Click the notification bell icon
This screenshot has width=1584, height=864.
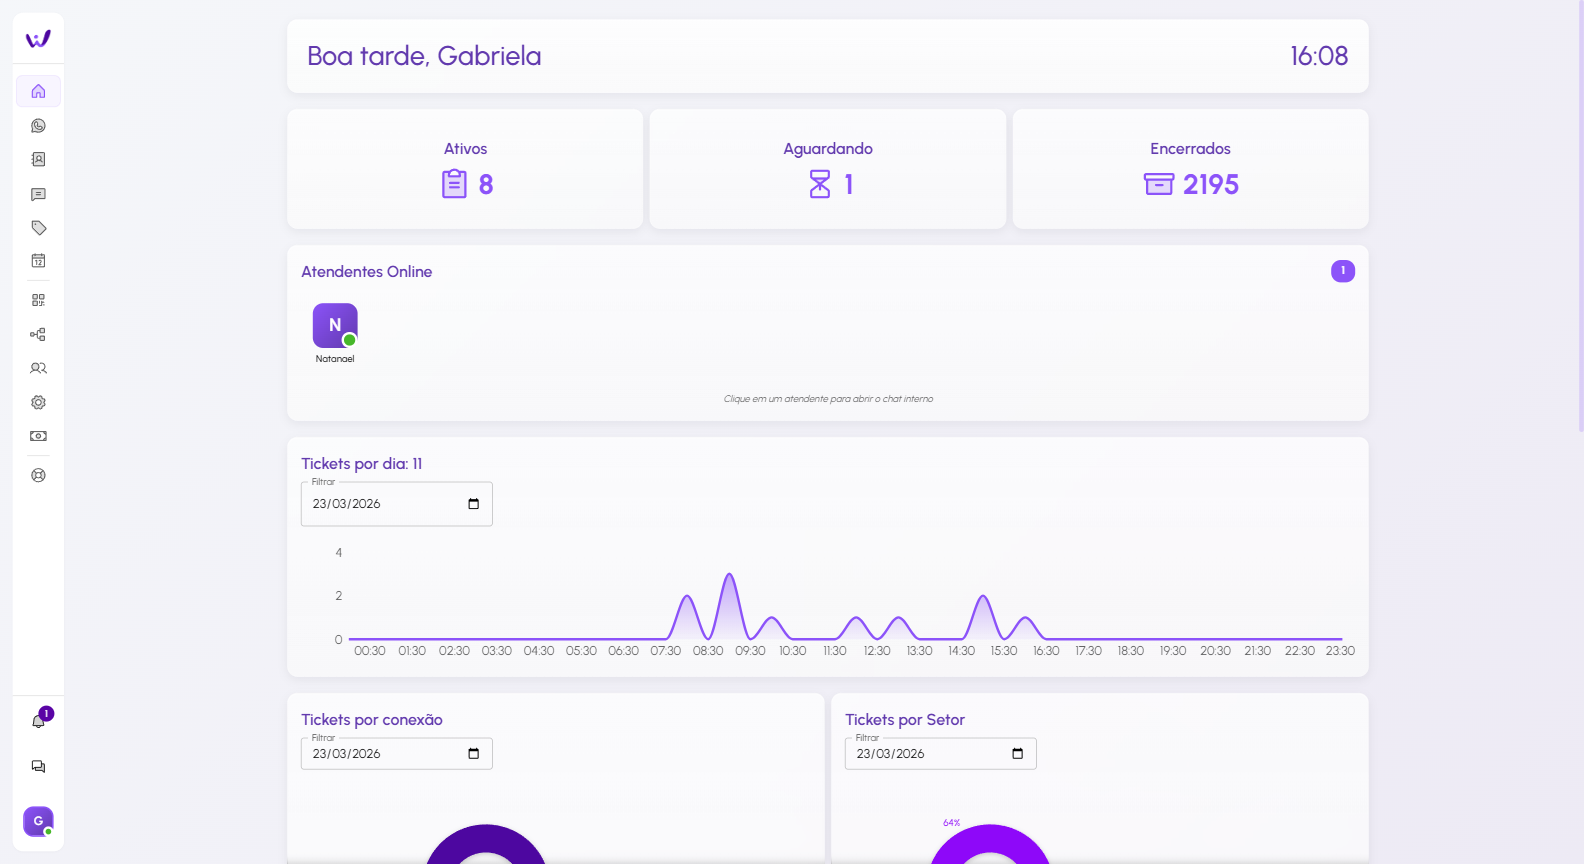pyautogui.click(x=38, y=721)
